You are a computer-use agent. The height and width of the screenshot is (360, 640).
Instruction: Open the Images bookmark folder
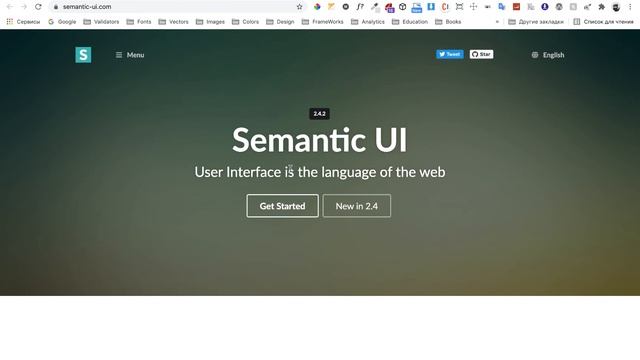pyautogui.click(x=210, y=22)
